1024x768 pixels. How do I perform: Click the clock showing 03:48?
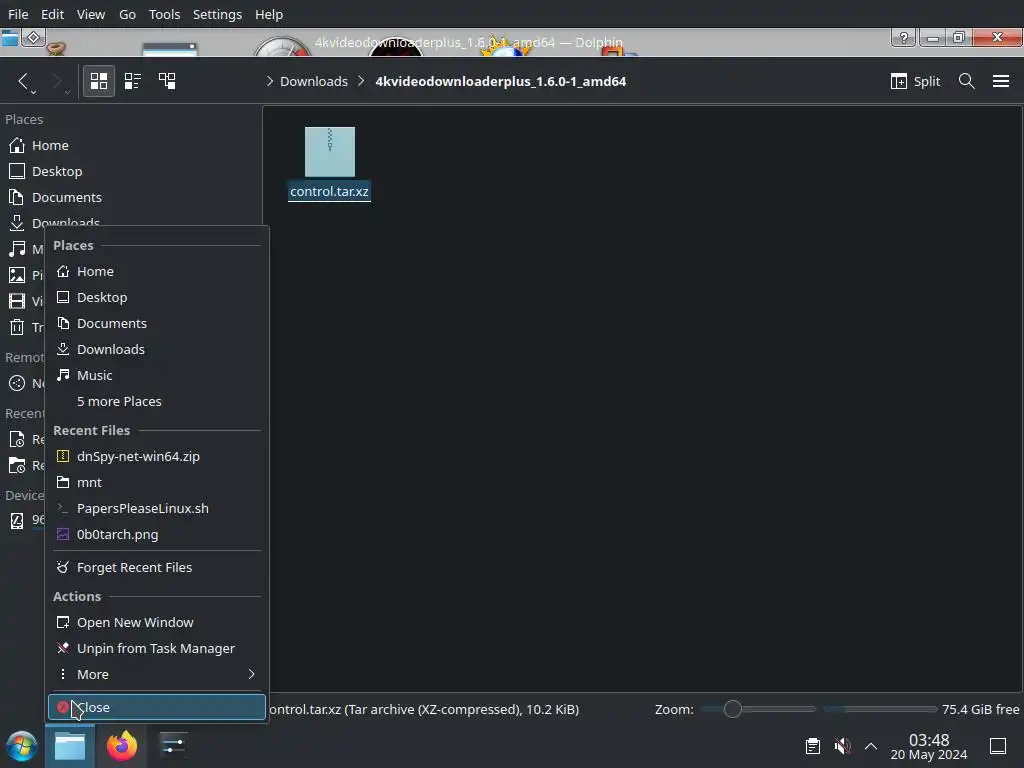929,746
